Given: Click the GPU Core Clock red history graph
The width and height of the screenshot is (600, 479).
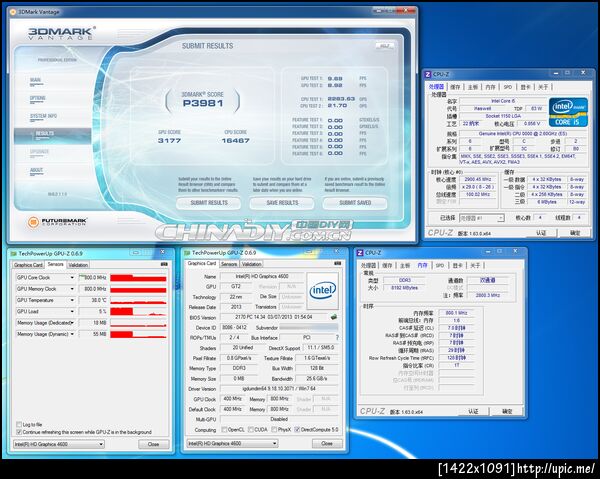Looking at the screenshot, I should [139, 278].
